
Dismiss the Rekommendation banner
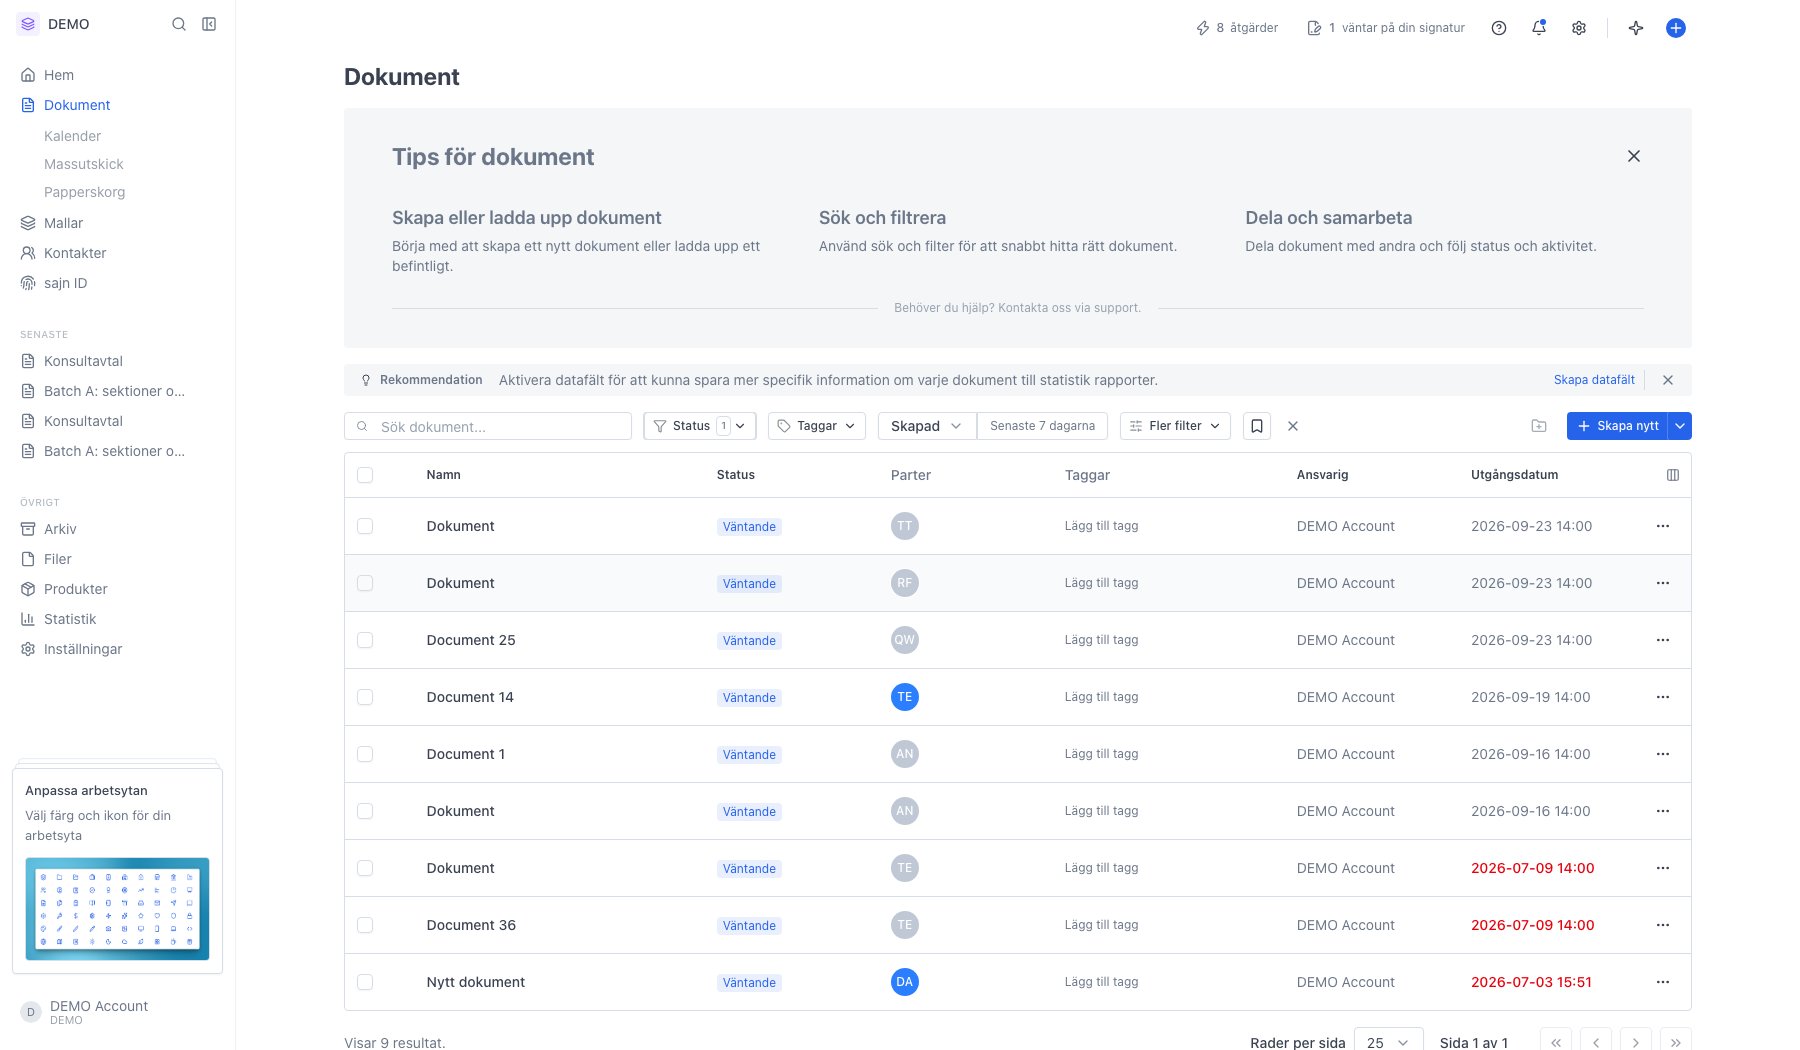(x=1668, y=380)
